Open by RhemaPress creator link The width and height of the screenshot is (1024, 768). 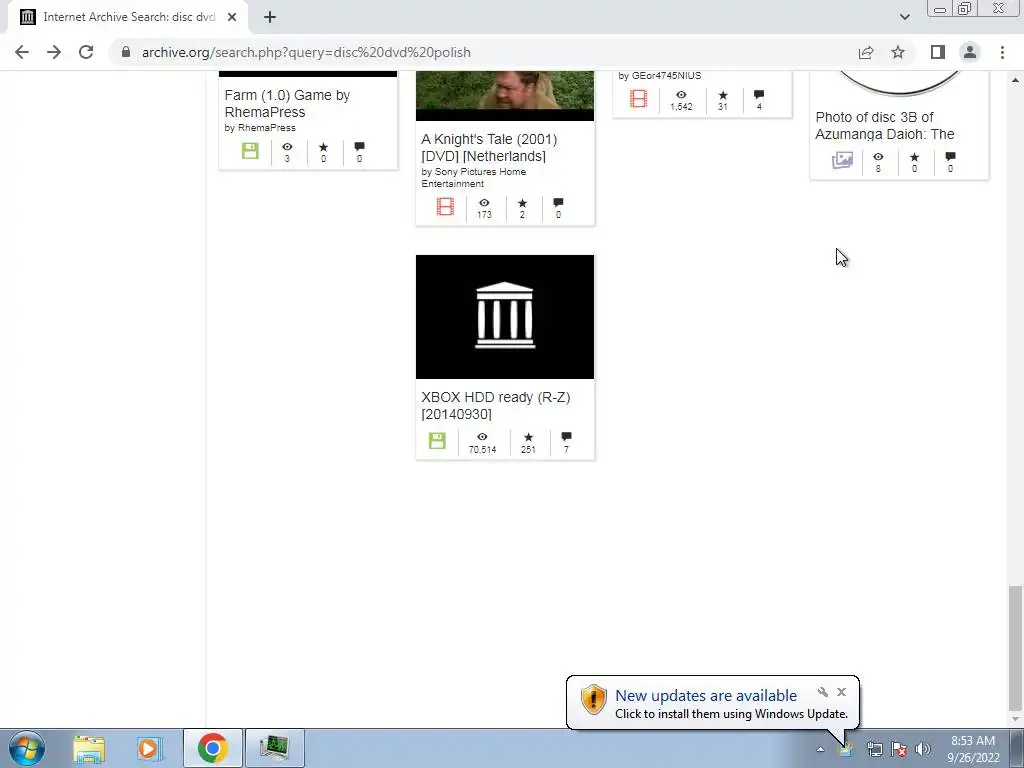coord(260,128)
